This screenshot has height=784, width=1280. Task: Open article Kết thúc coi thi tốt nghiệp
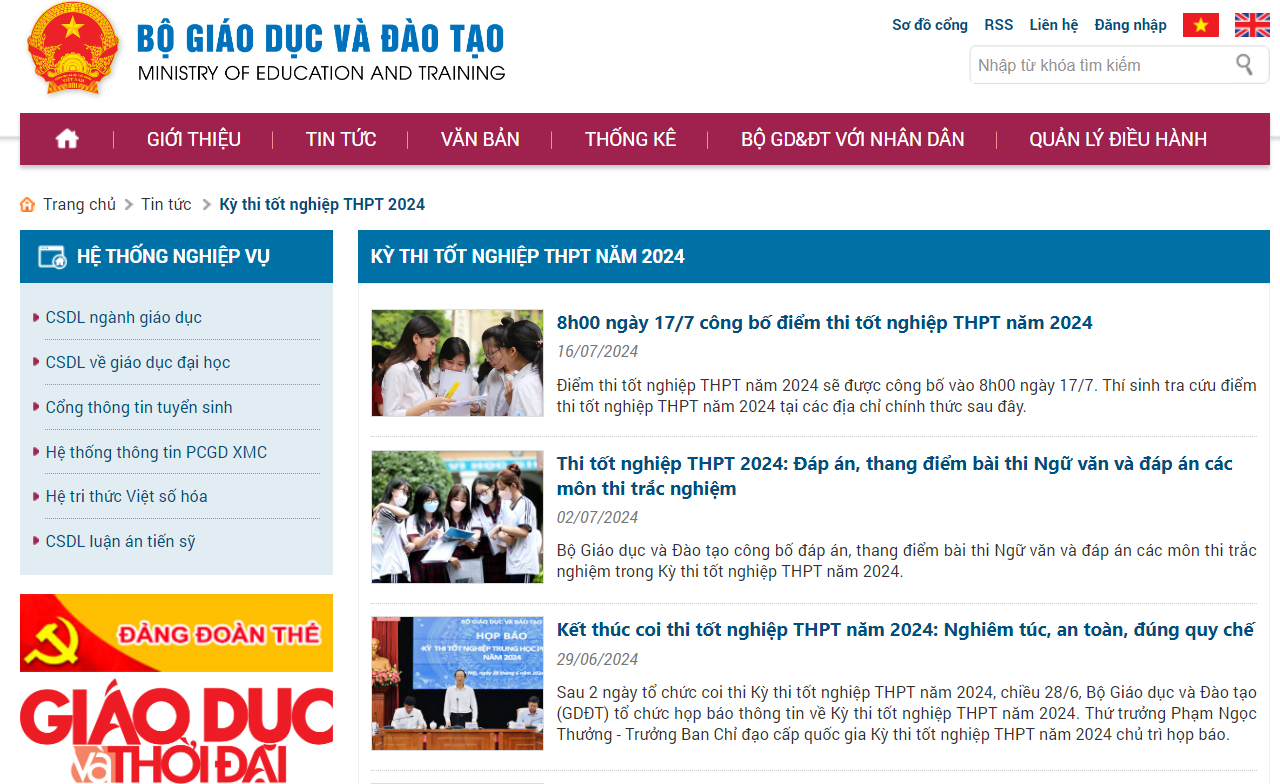[x=905, y=629]
